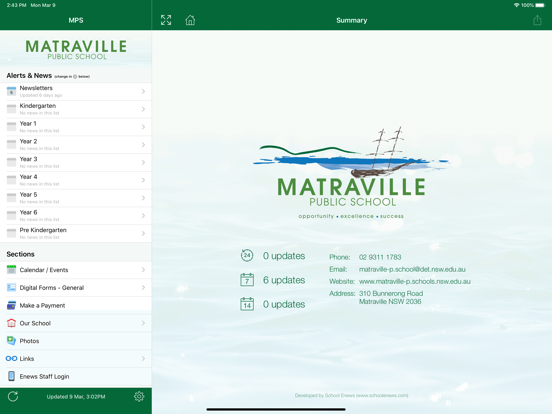This screenshot has height=414, width=552.
Task: Open website www.matraville-p.schools.nsw.edu.au
Action: [415, 281]
